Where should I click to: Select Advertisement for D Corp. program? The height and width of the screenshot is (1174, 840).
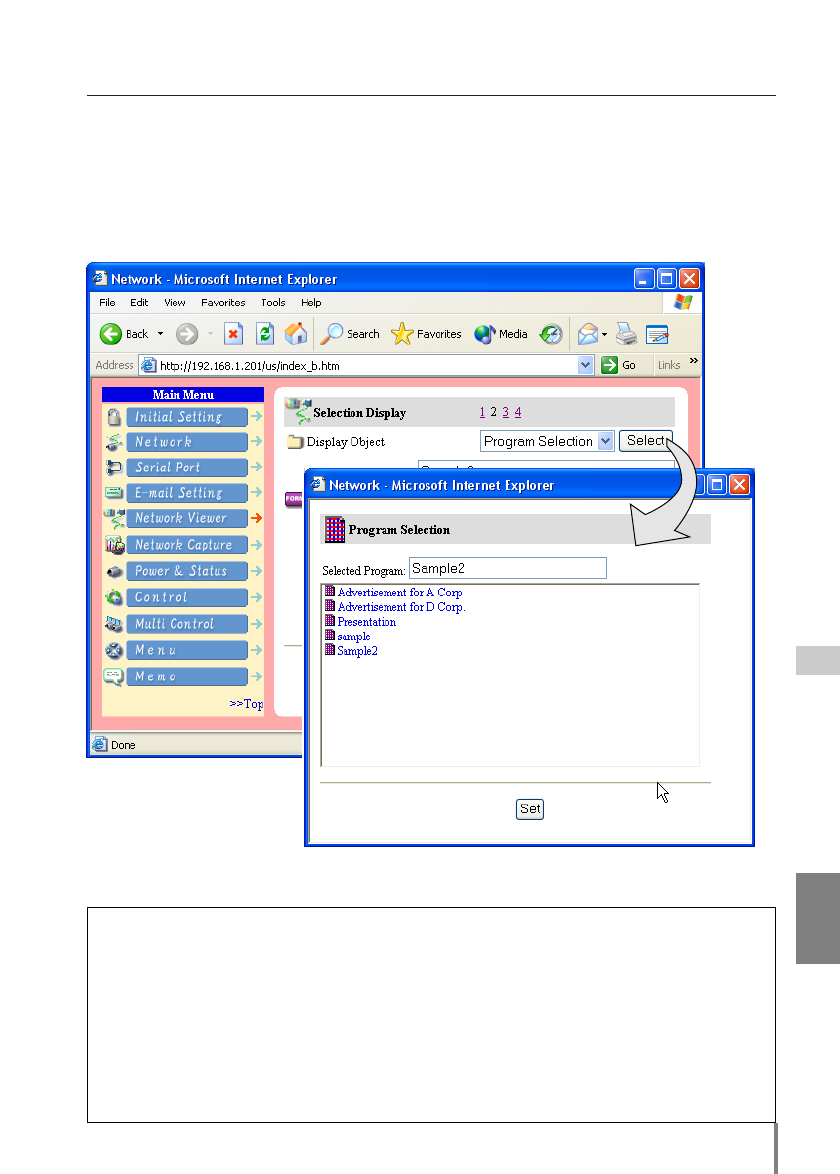click(x=401, y=607)
